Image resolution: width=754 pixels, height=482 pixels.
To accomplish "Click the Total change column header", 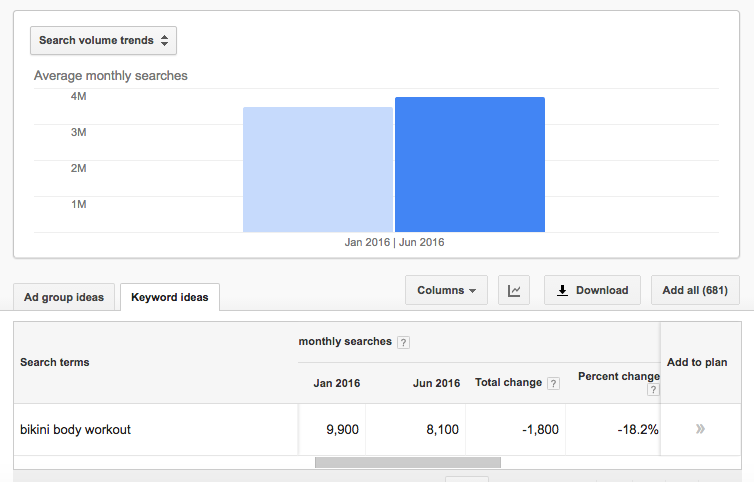I will point(508,382).
